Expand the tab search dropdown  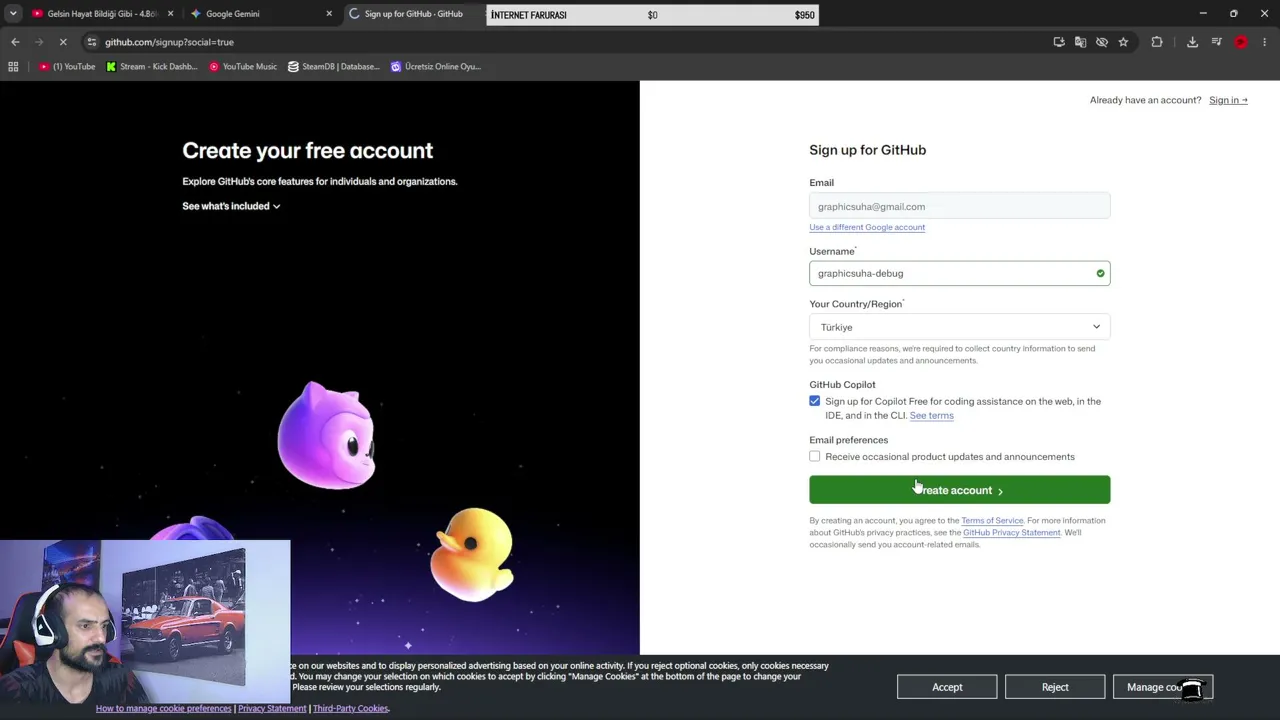point(13,14)
